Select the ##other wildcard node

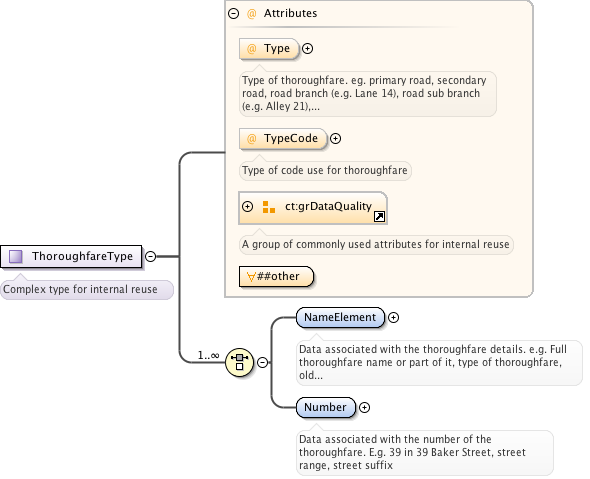[x=276, y=277]
